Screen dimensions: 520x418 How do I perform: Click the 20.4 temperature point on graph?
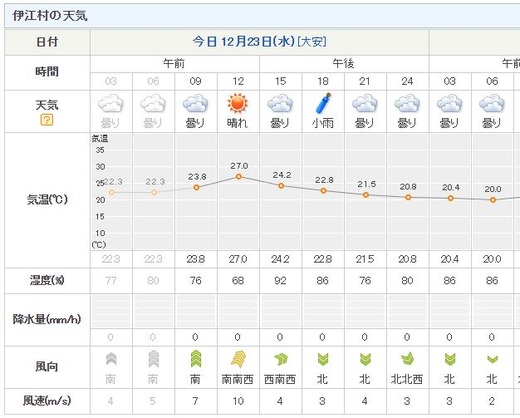point(450,198)
